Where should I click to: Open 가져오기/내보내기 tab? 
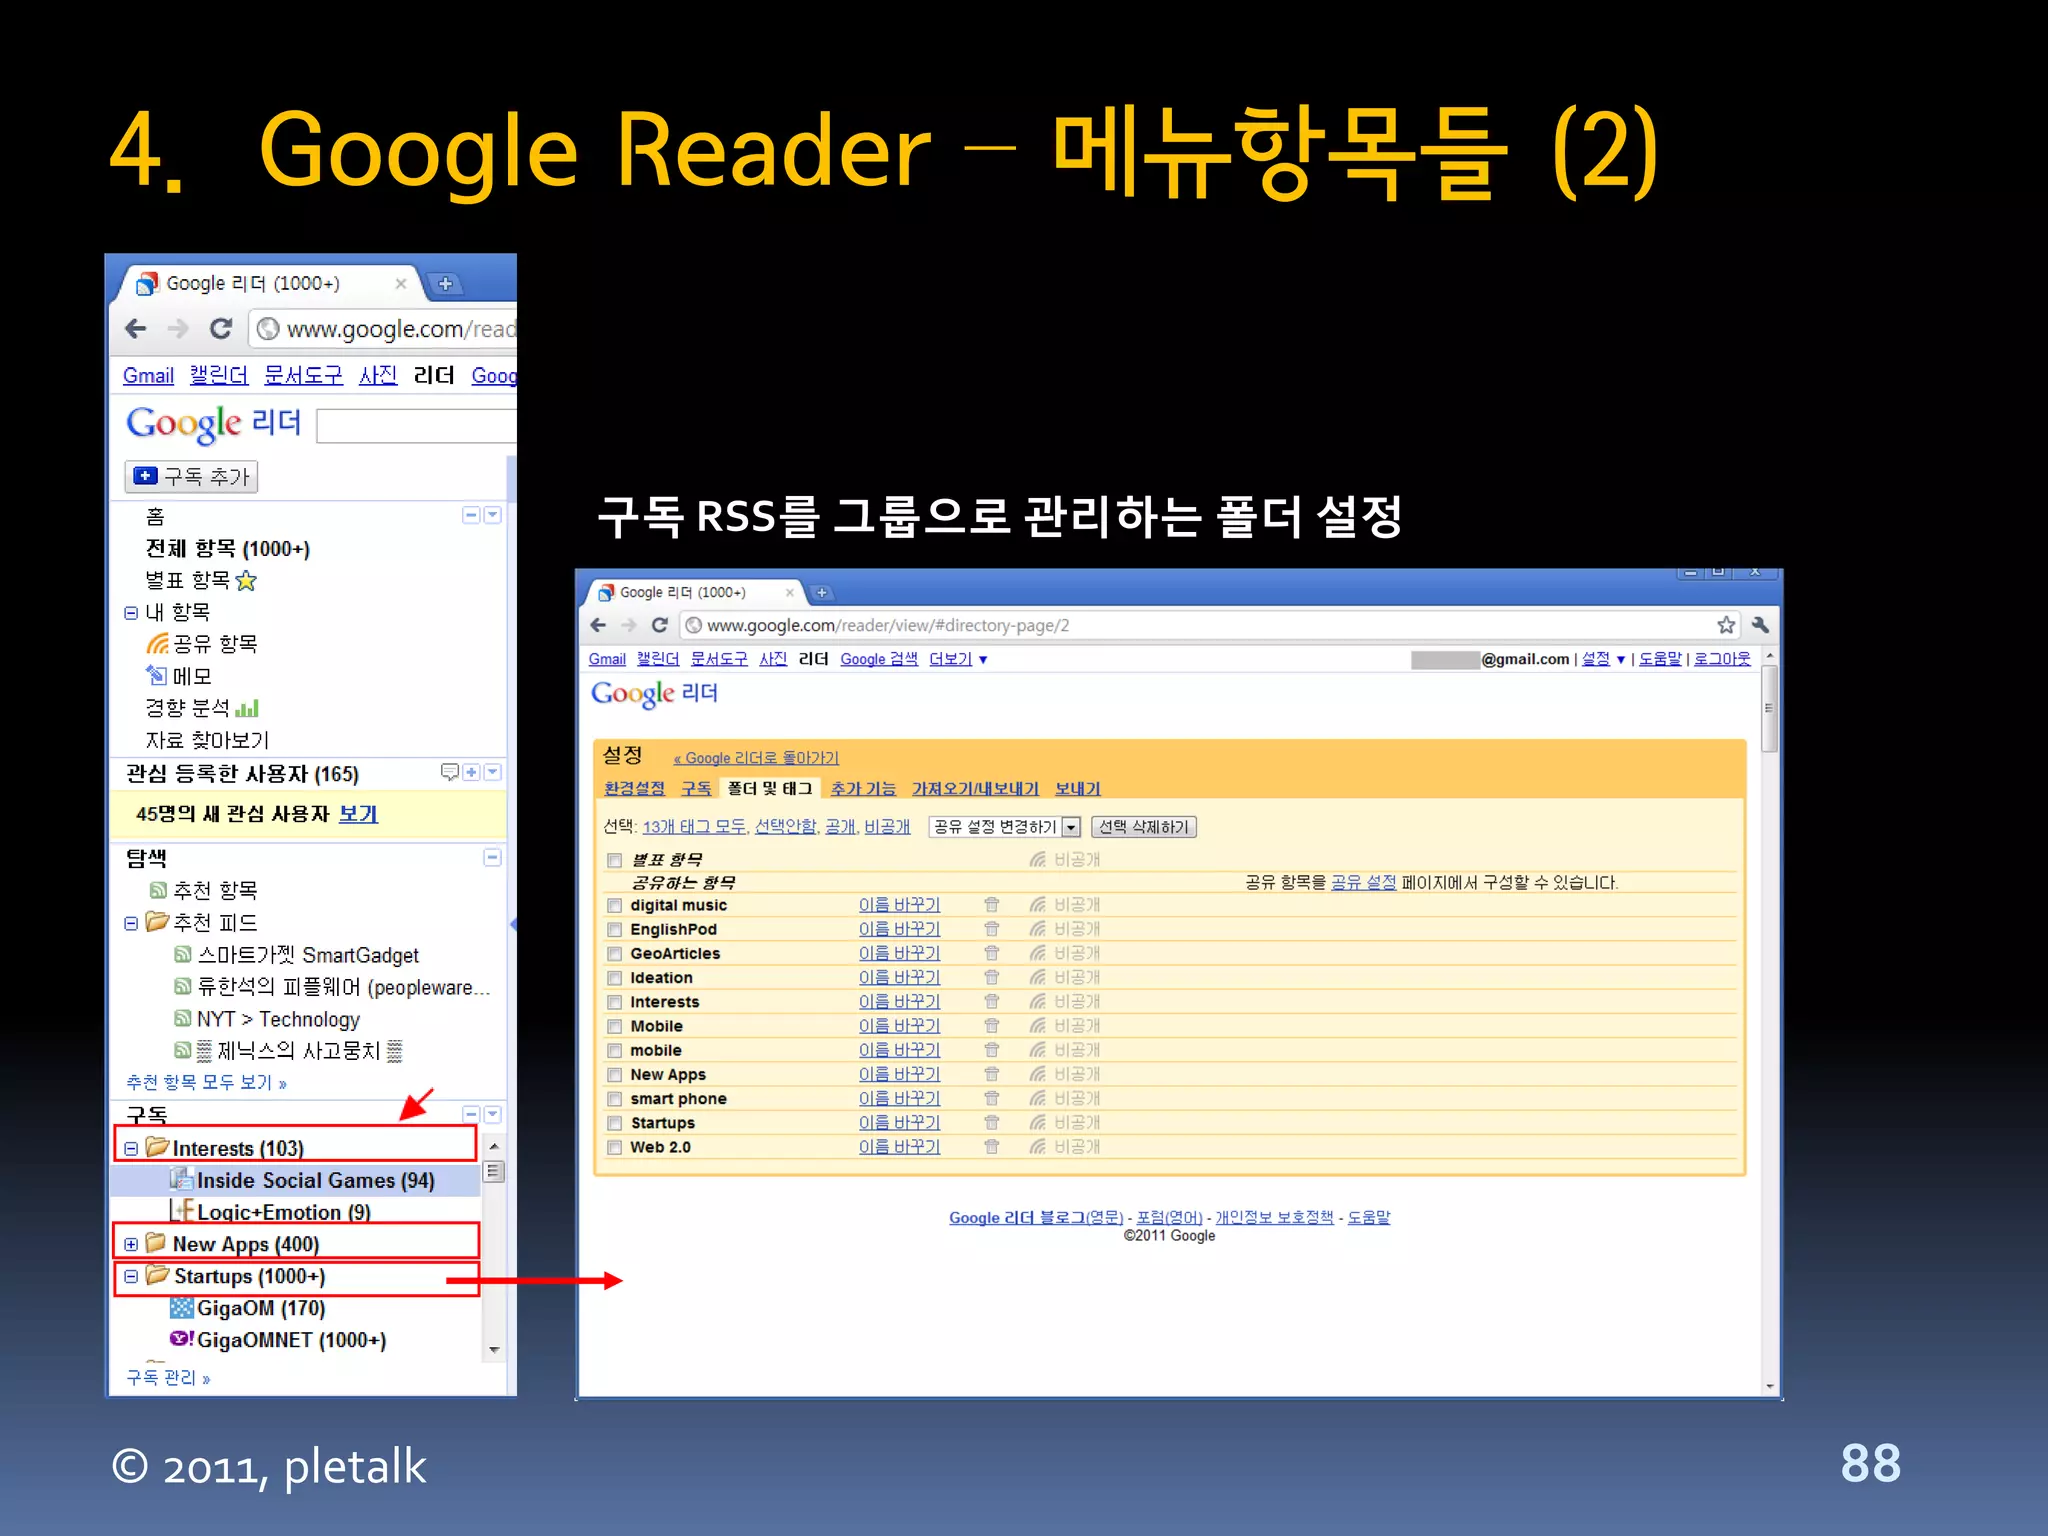click(x=975, y=788)
